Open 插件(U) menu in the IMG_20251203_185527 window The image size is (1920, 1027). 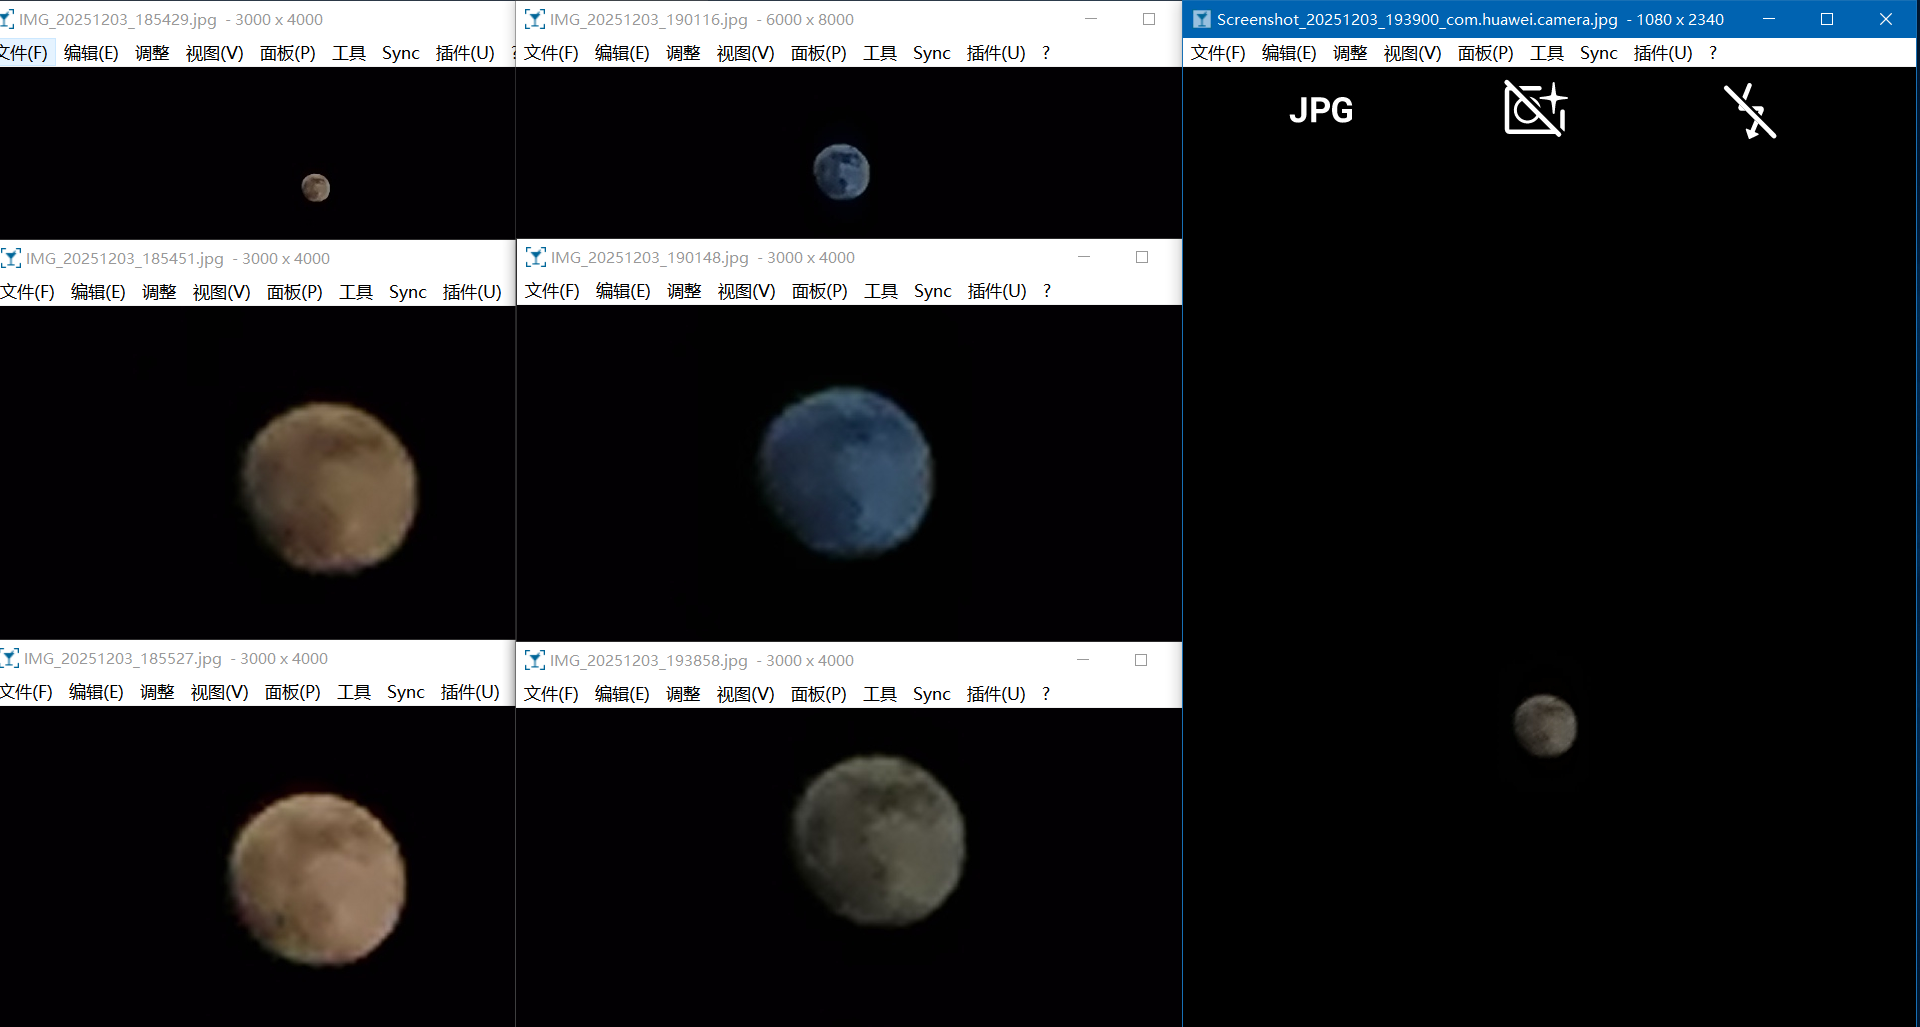click(469, 692)
